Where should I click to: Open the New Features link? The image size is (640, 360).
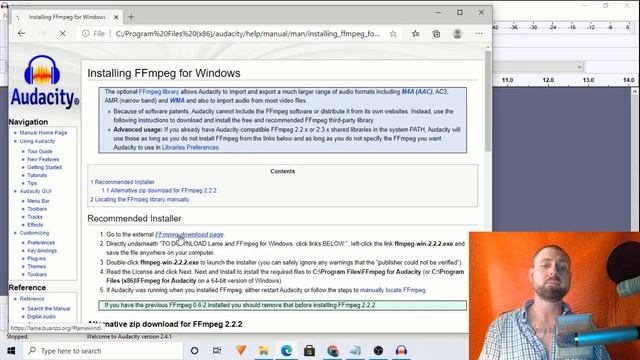click(43, 159)
